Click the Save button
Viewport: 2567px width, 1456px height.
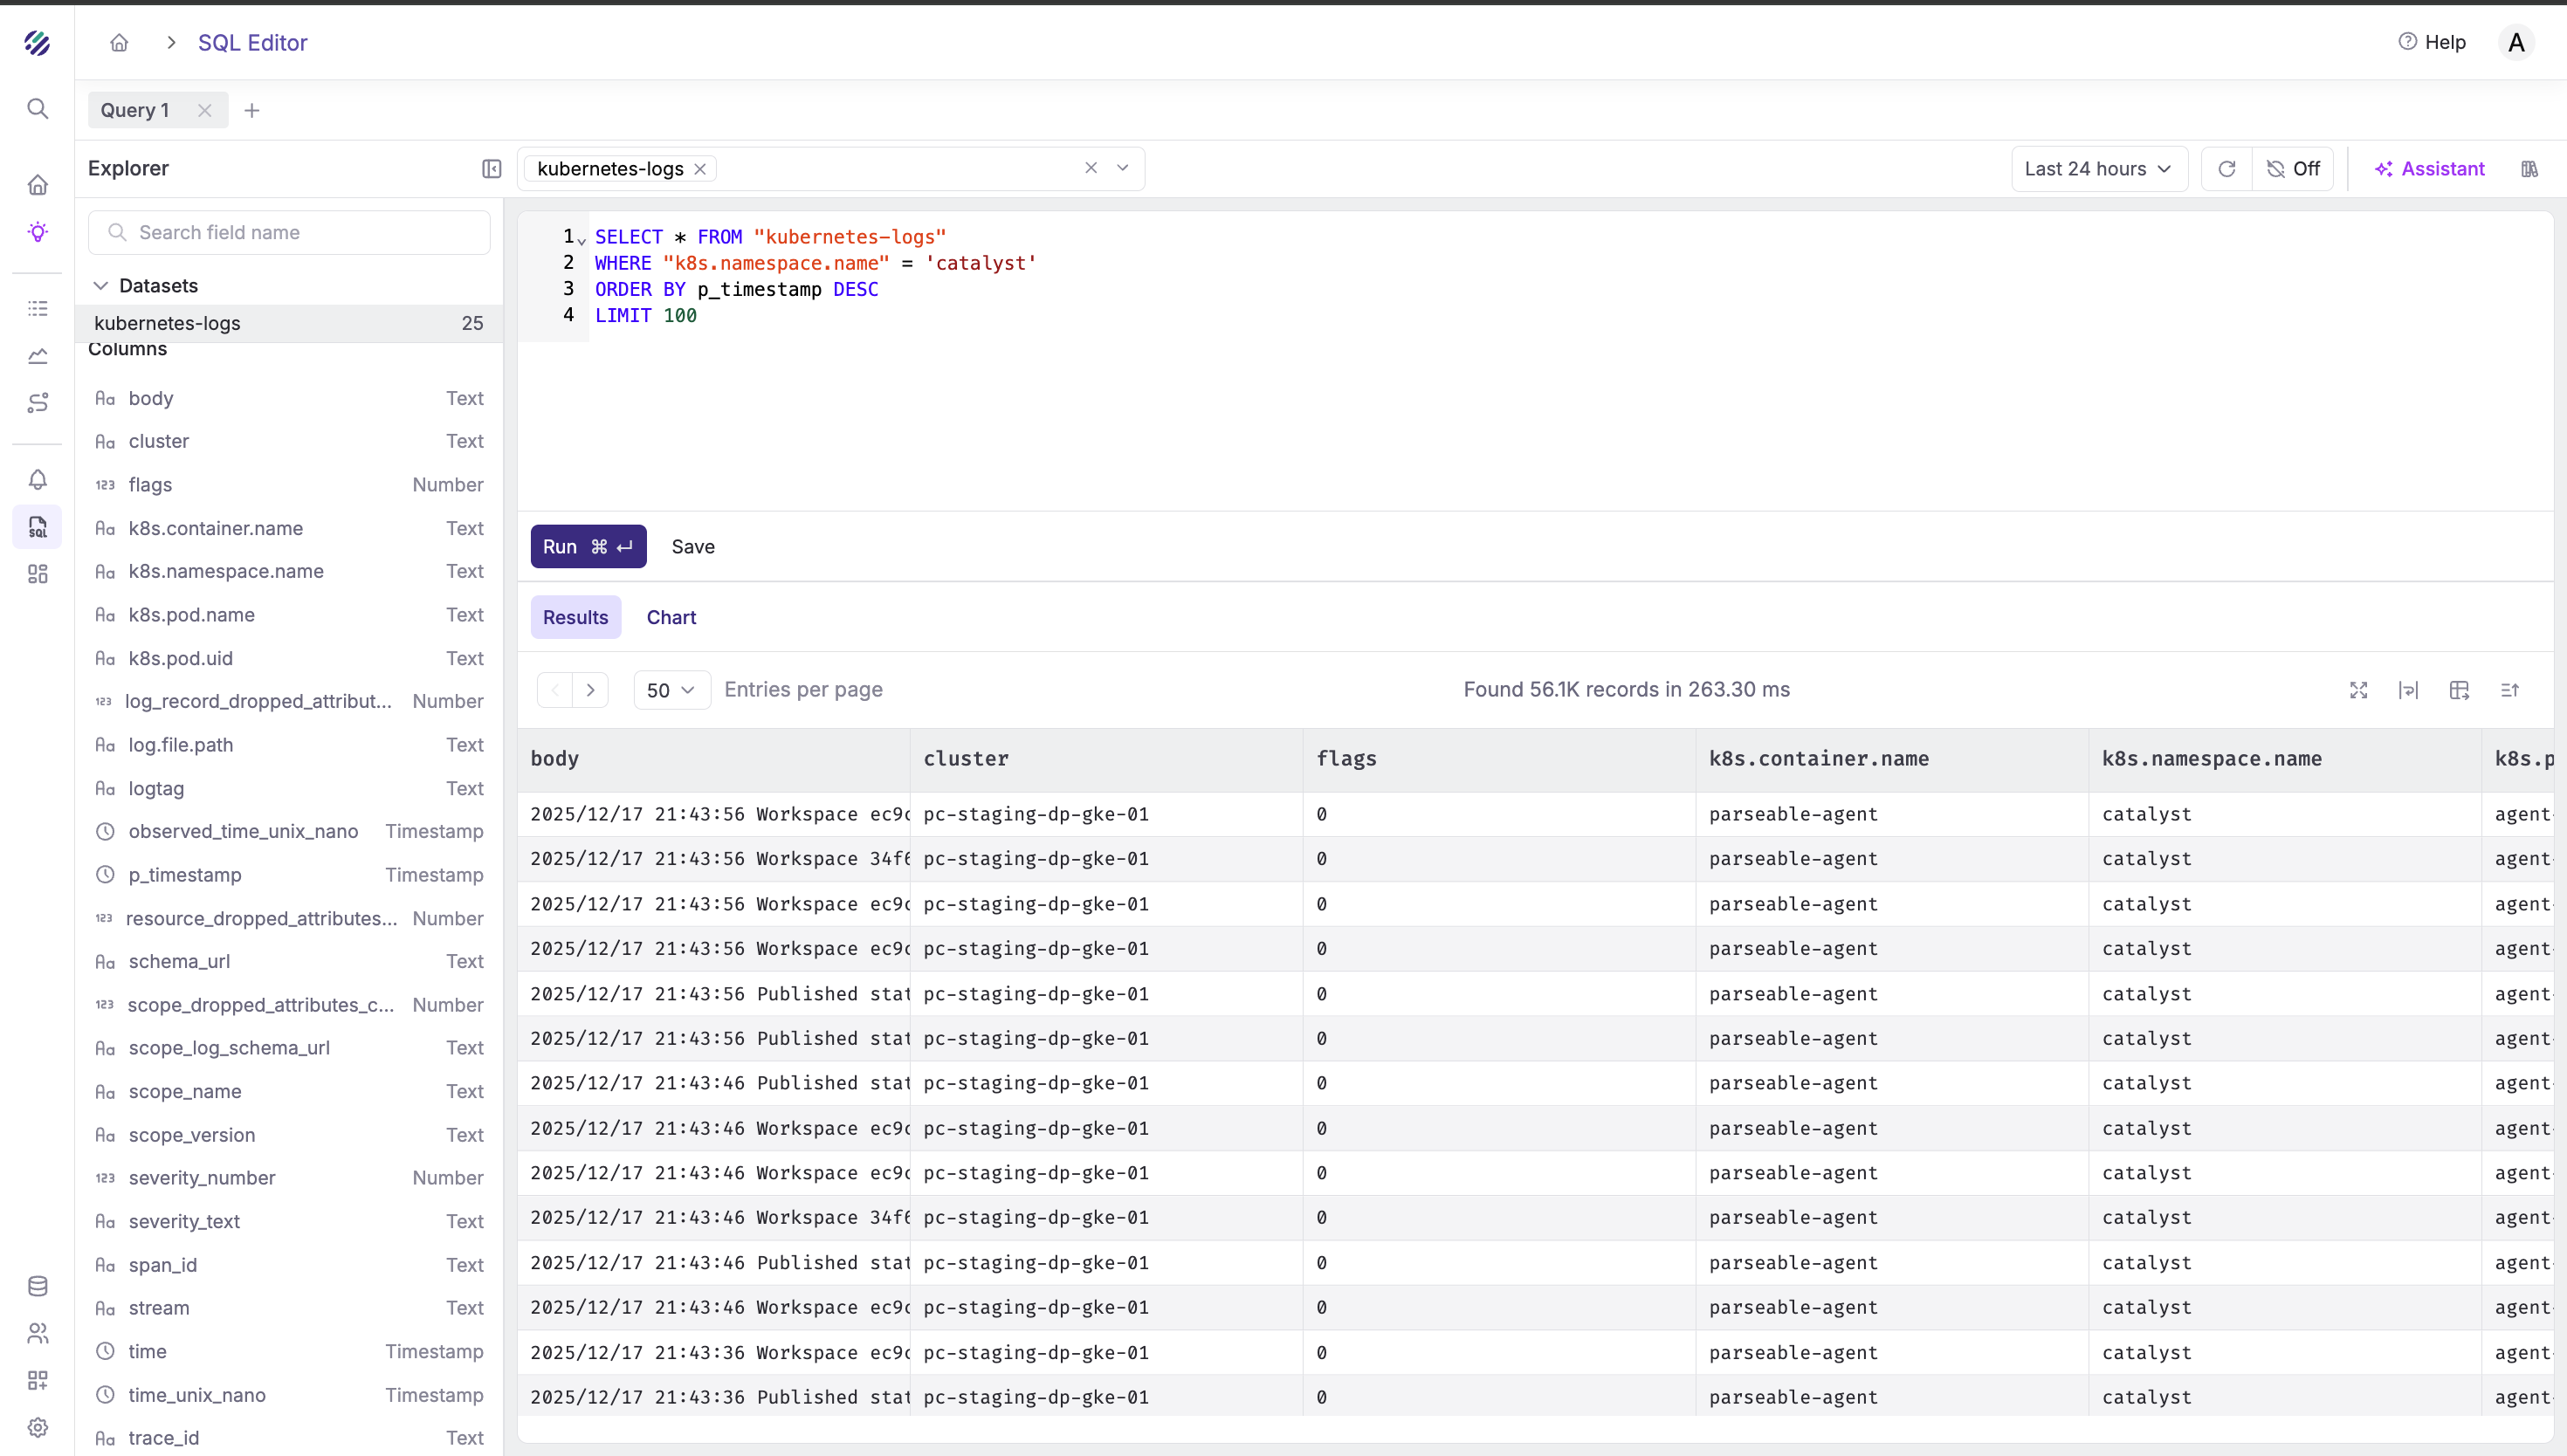click(x=693, y=547)
